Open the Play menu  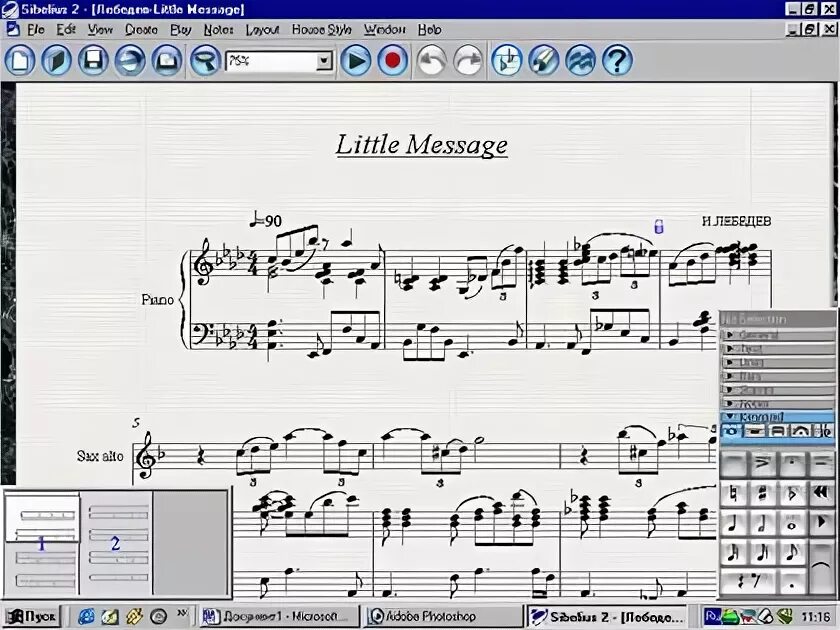[x=181, y=29]
